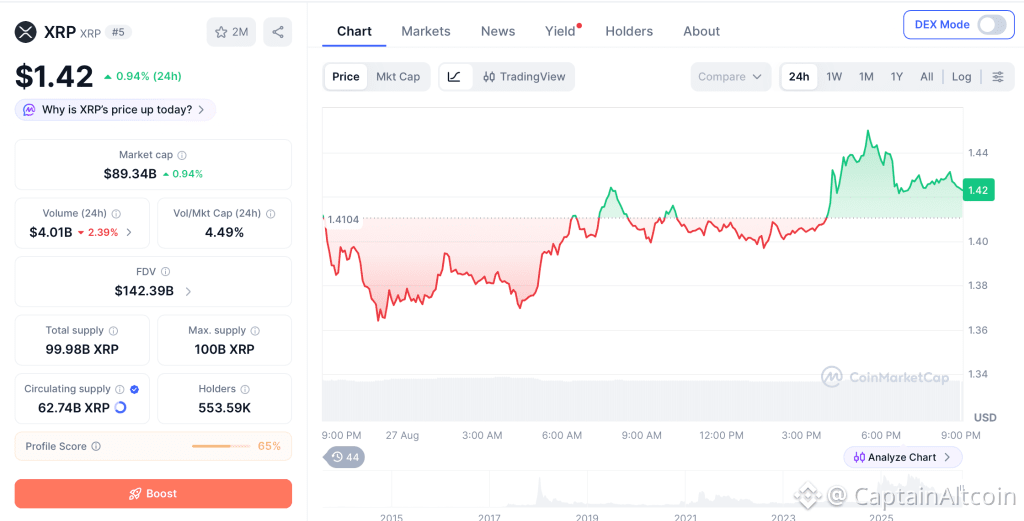Click the $89.34B market cap value

tap(130, 174)
